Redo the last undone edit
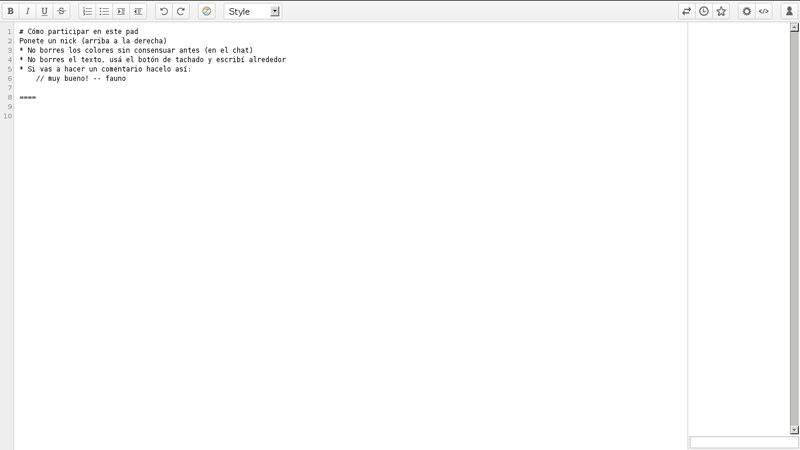800x450 pixels. point(181,11)
